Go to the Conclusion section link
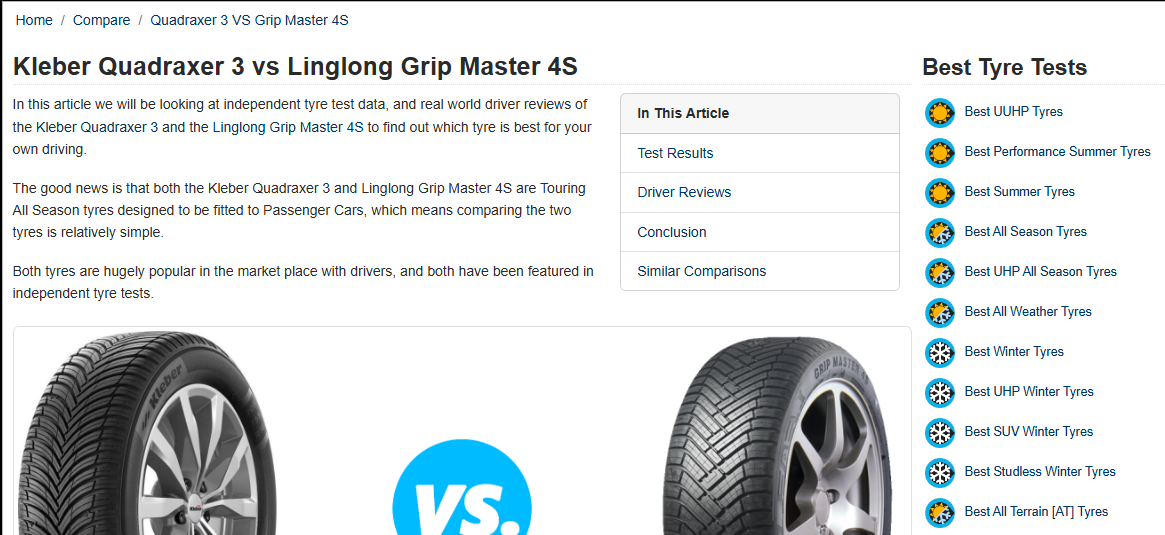Screen dimensions: 1165x535 pyautogui.click(x=672, y=232)
